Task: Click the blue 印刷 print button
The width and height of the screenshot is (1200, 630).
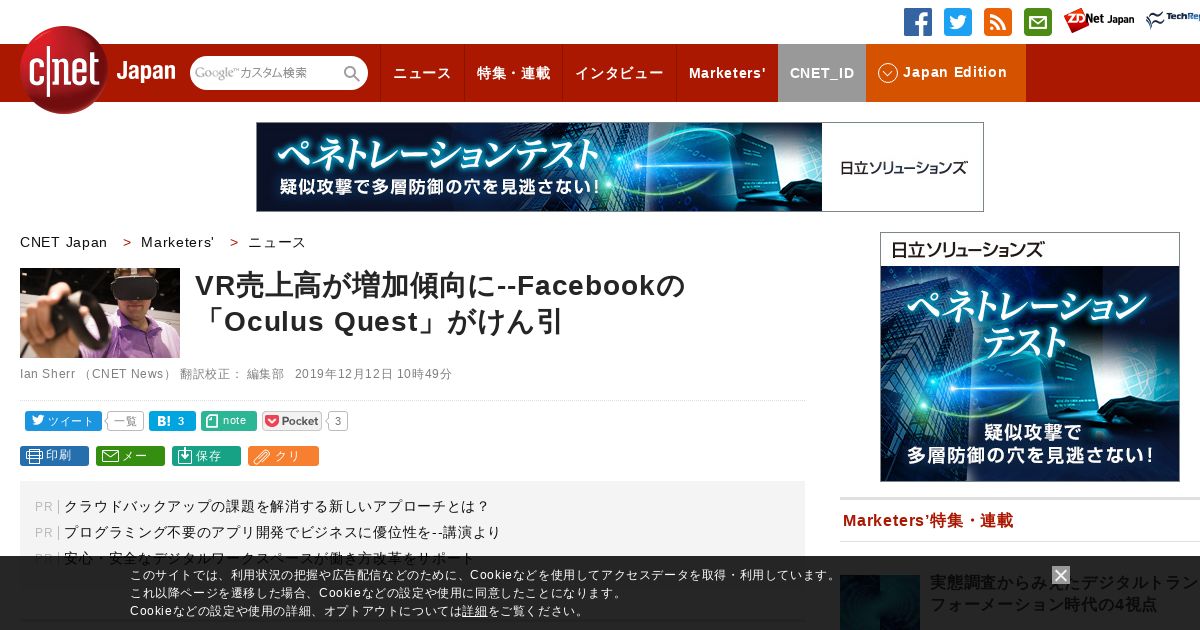Action: [54, 456]
